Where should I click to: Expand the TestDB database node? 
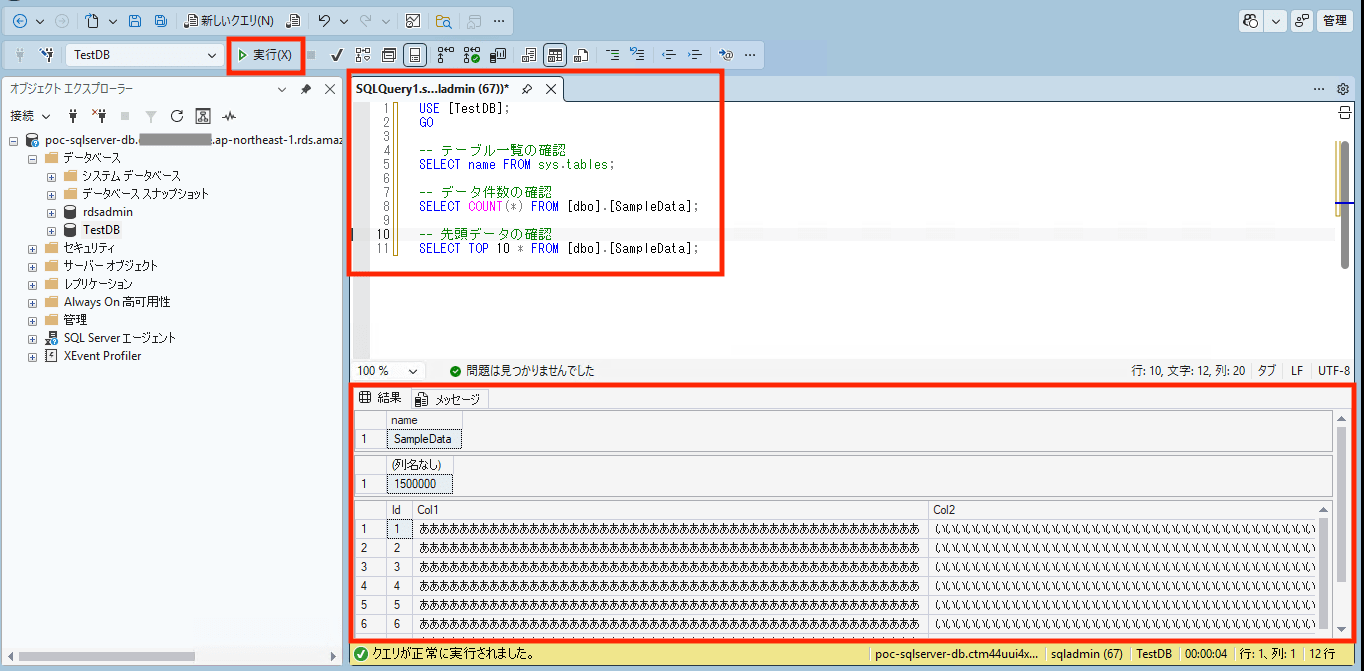click(51, 230)
